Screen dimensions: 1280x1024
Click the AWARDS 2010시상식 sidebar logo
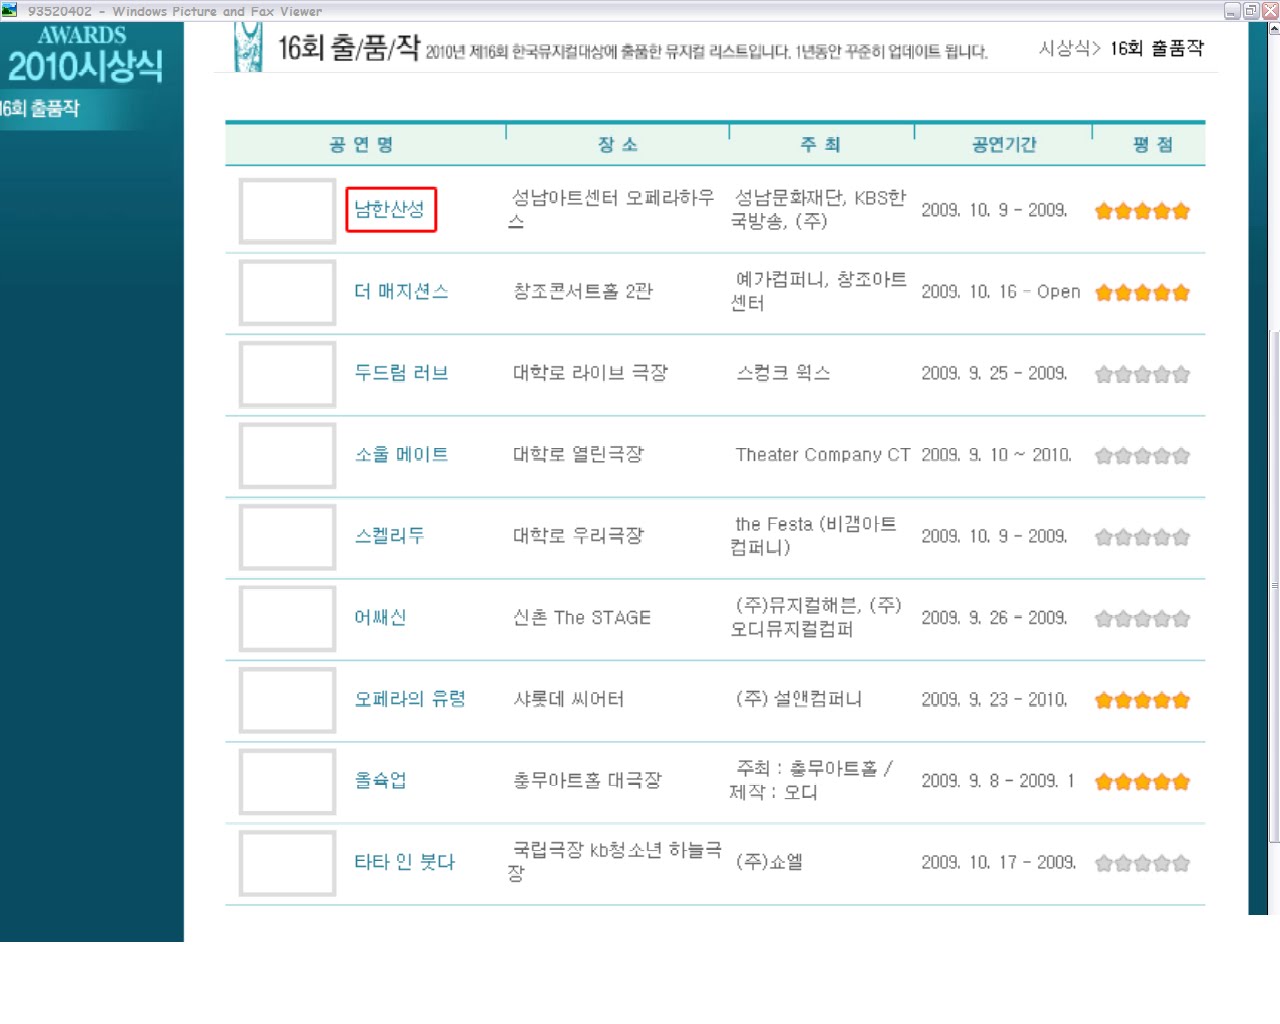click(x=84, y=54)
